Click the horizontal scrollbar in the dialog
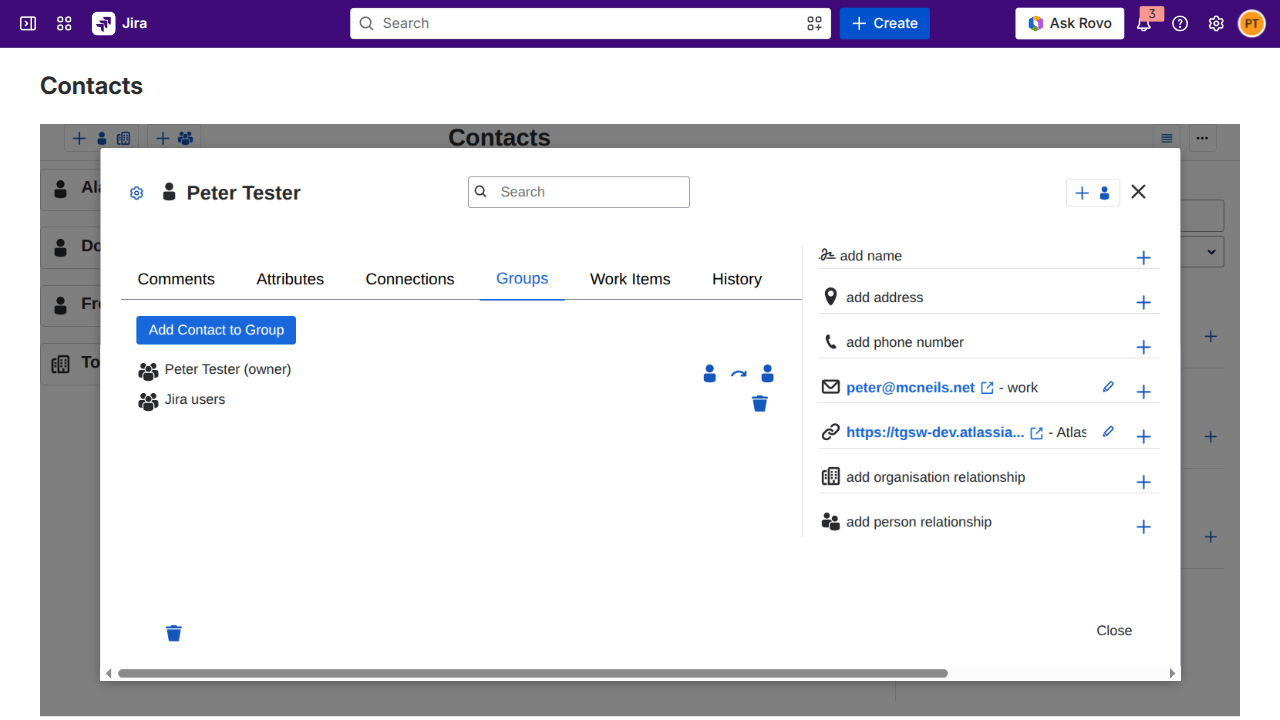This screenshot has height=720, width=1280. tap(532, 674)
